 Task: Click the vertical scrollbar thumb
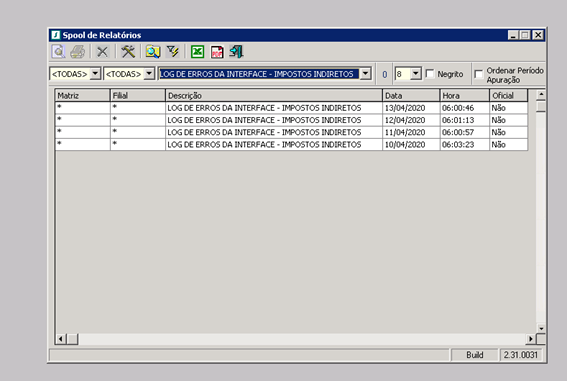point(541,107)
